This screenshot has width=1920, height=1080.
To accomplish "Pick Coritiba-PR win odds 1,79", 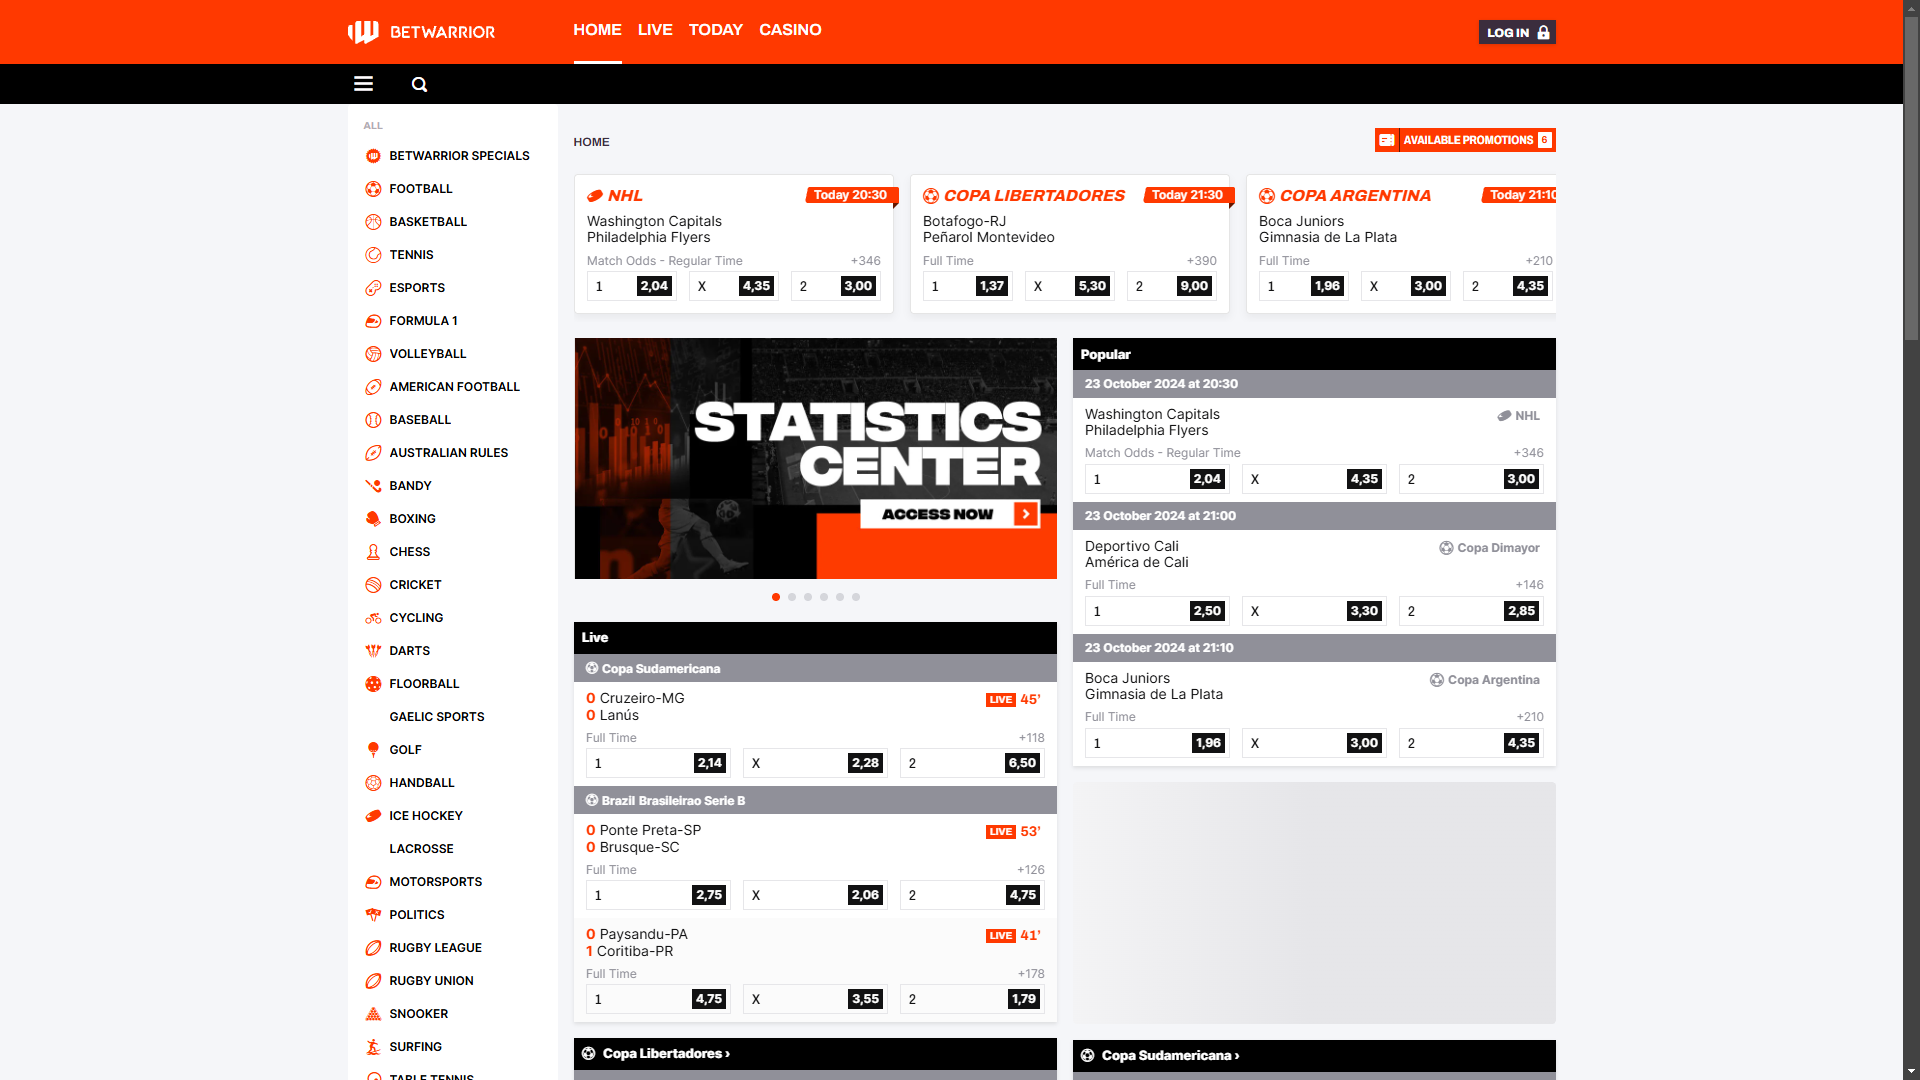I will click(x=972, y=999).
